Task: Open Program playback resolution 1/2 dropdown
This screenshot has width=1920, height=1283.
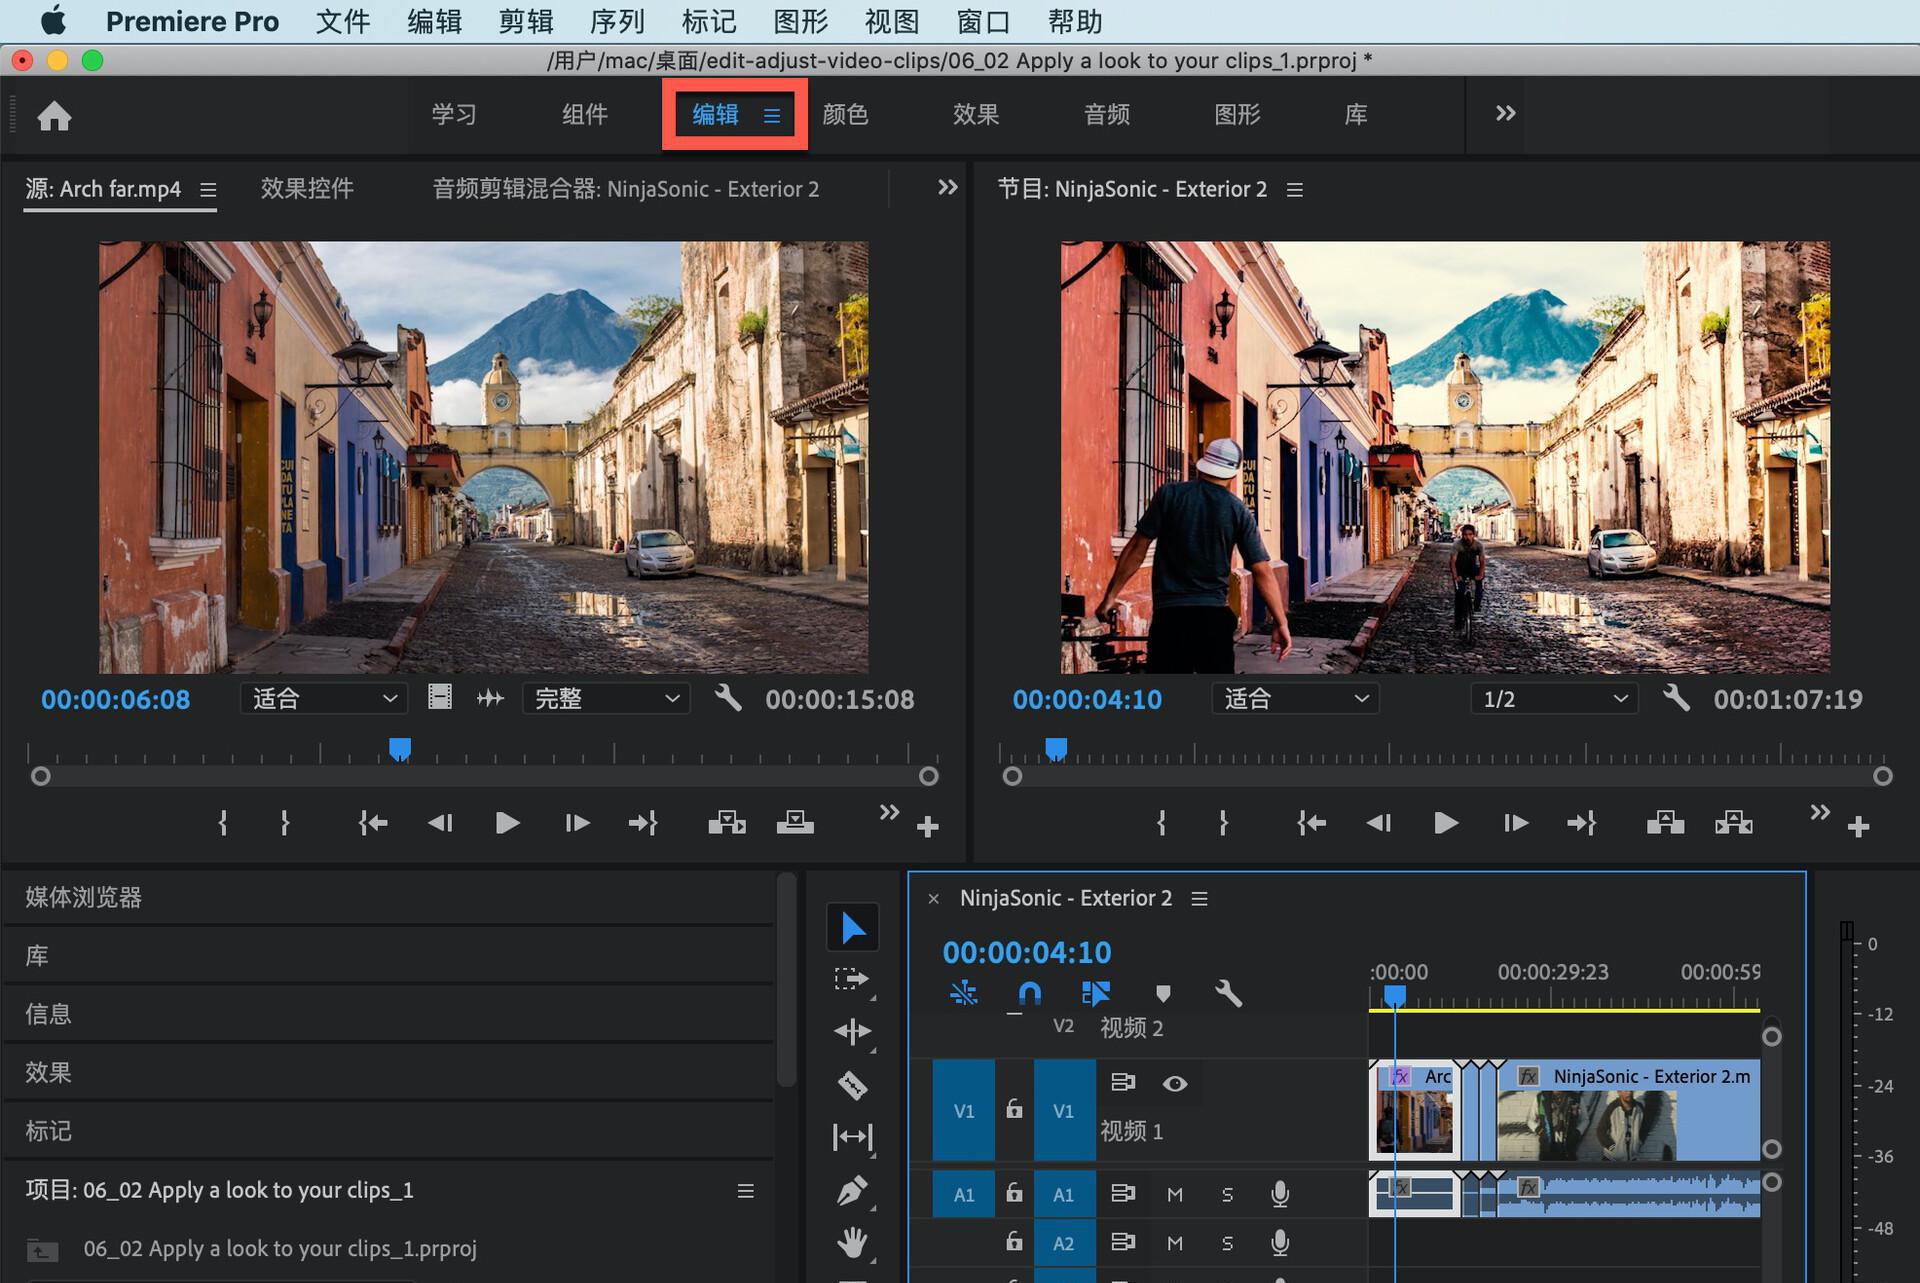Action: pyautogui.click(x=1554, y=698)
